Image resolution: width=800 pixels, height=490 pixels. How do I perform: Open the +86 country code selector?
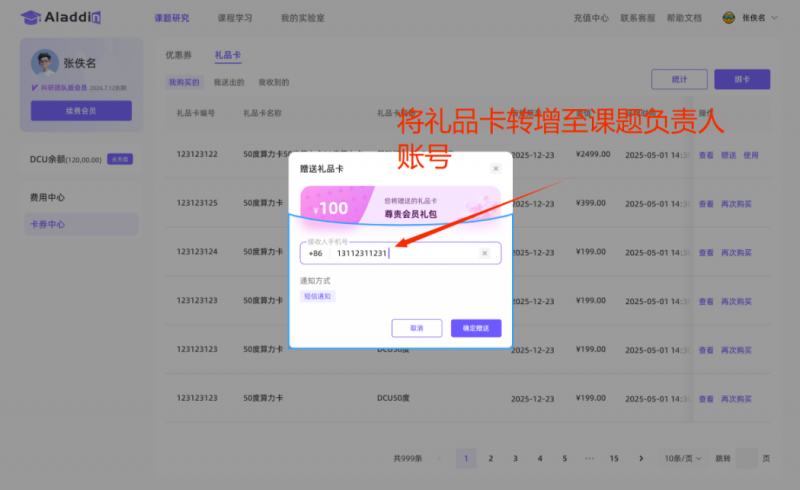[315, 253]
